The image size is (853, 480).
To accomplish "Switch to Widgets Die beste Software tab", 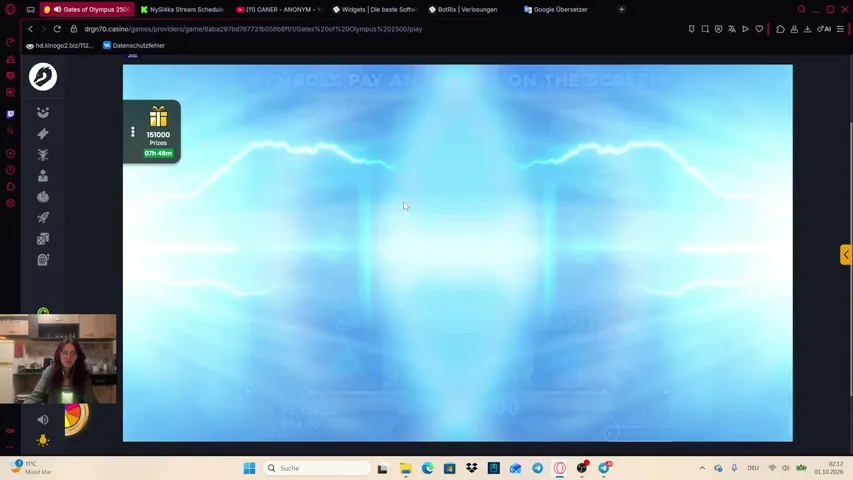I will 375,9.
